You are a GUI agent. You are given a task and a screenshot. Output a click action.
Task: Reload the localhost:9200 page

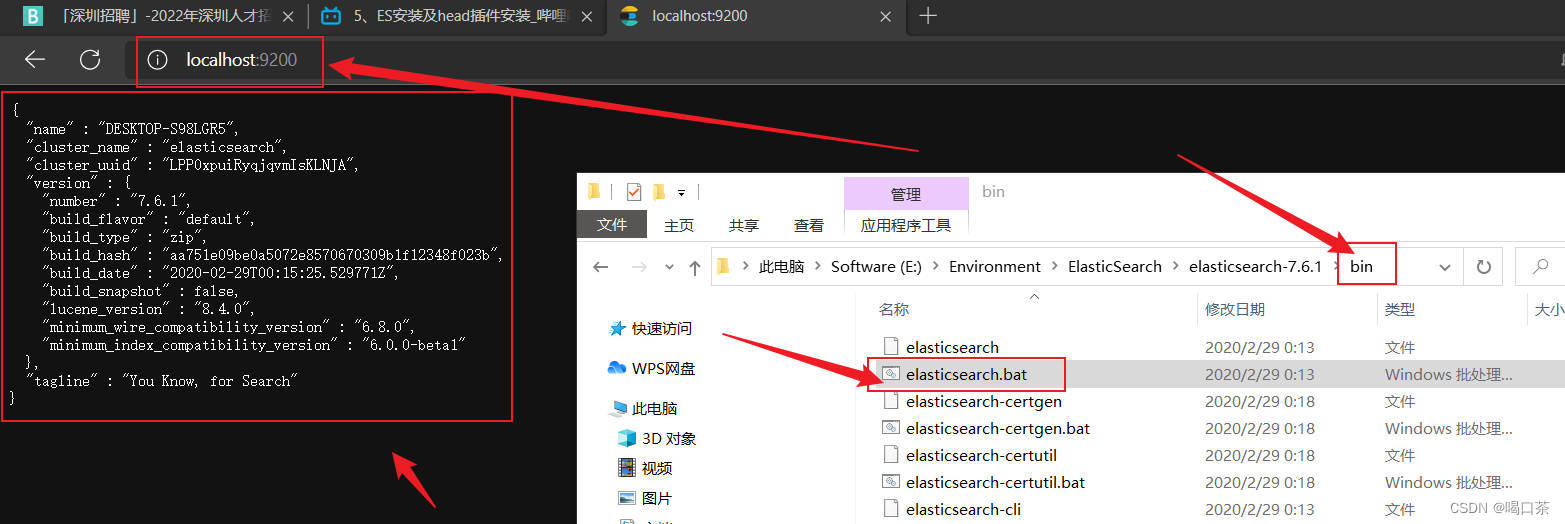(90, 60)
